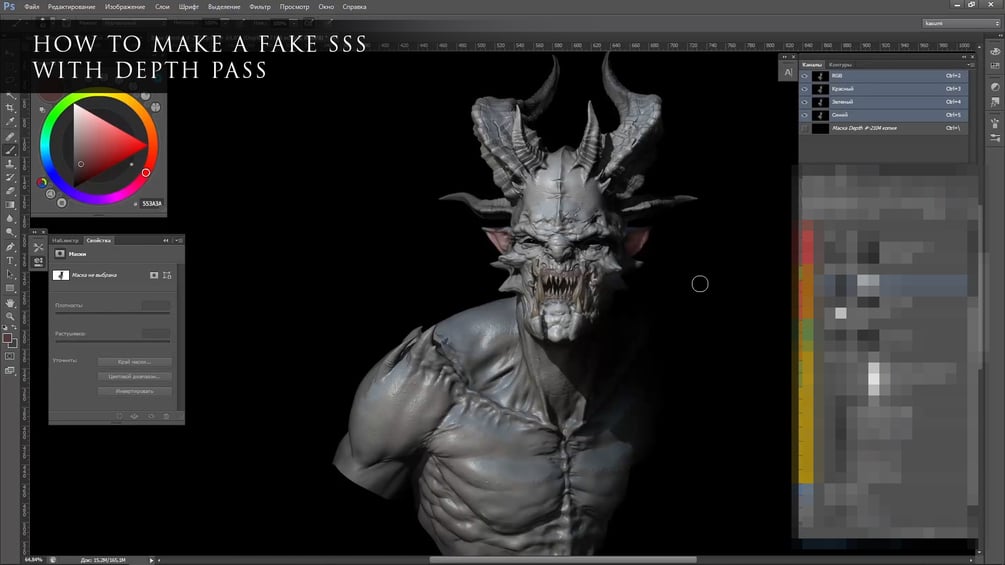1005x565 pixels.
Task: Open the Файл menu
Action: click(x=31, y=6)
